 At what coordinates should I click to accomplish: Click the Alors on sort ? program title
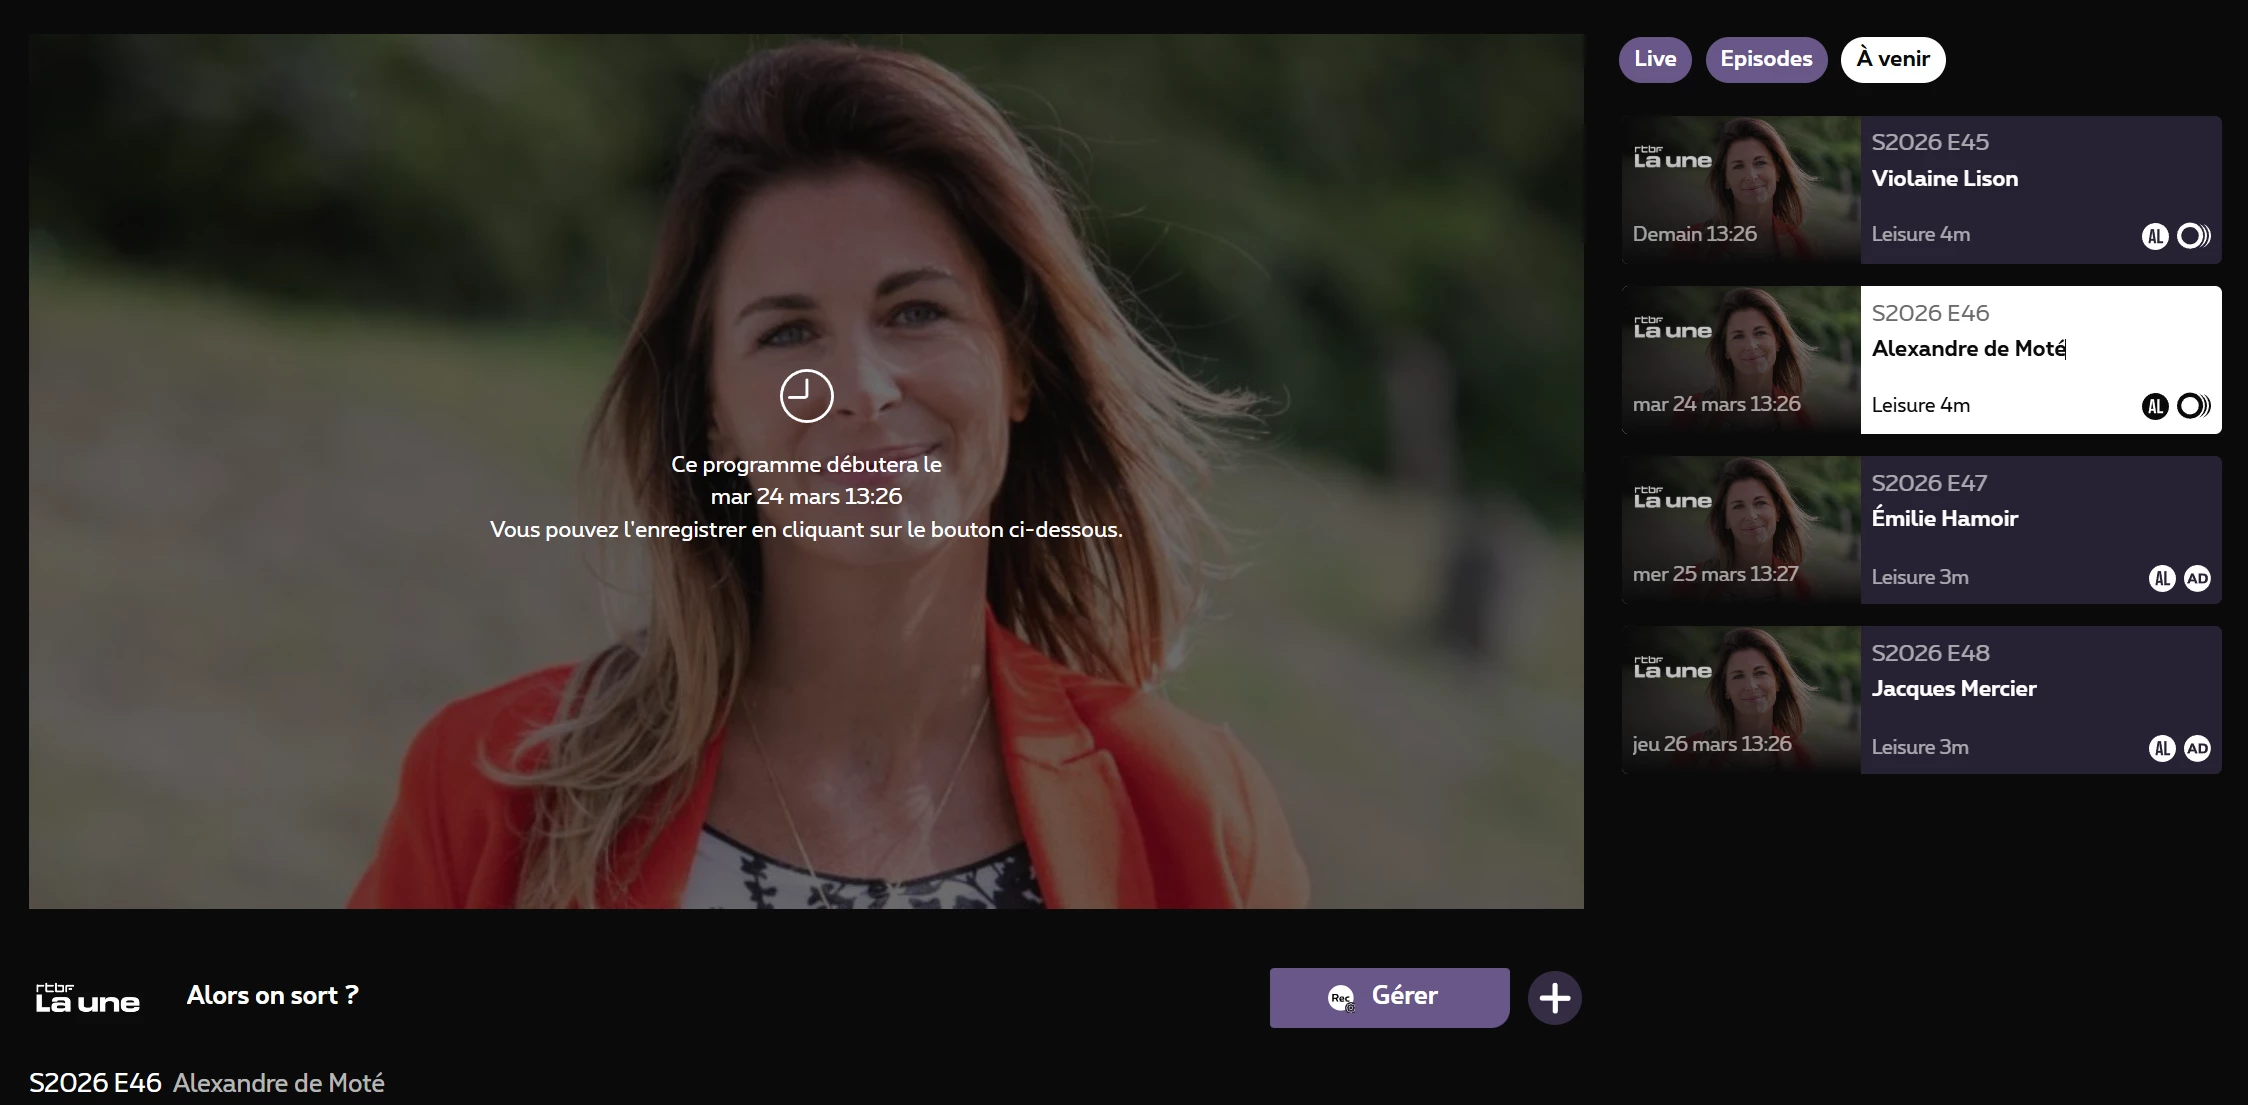[x=272, y=995]
